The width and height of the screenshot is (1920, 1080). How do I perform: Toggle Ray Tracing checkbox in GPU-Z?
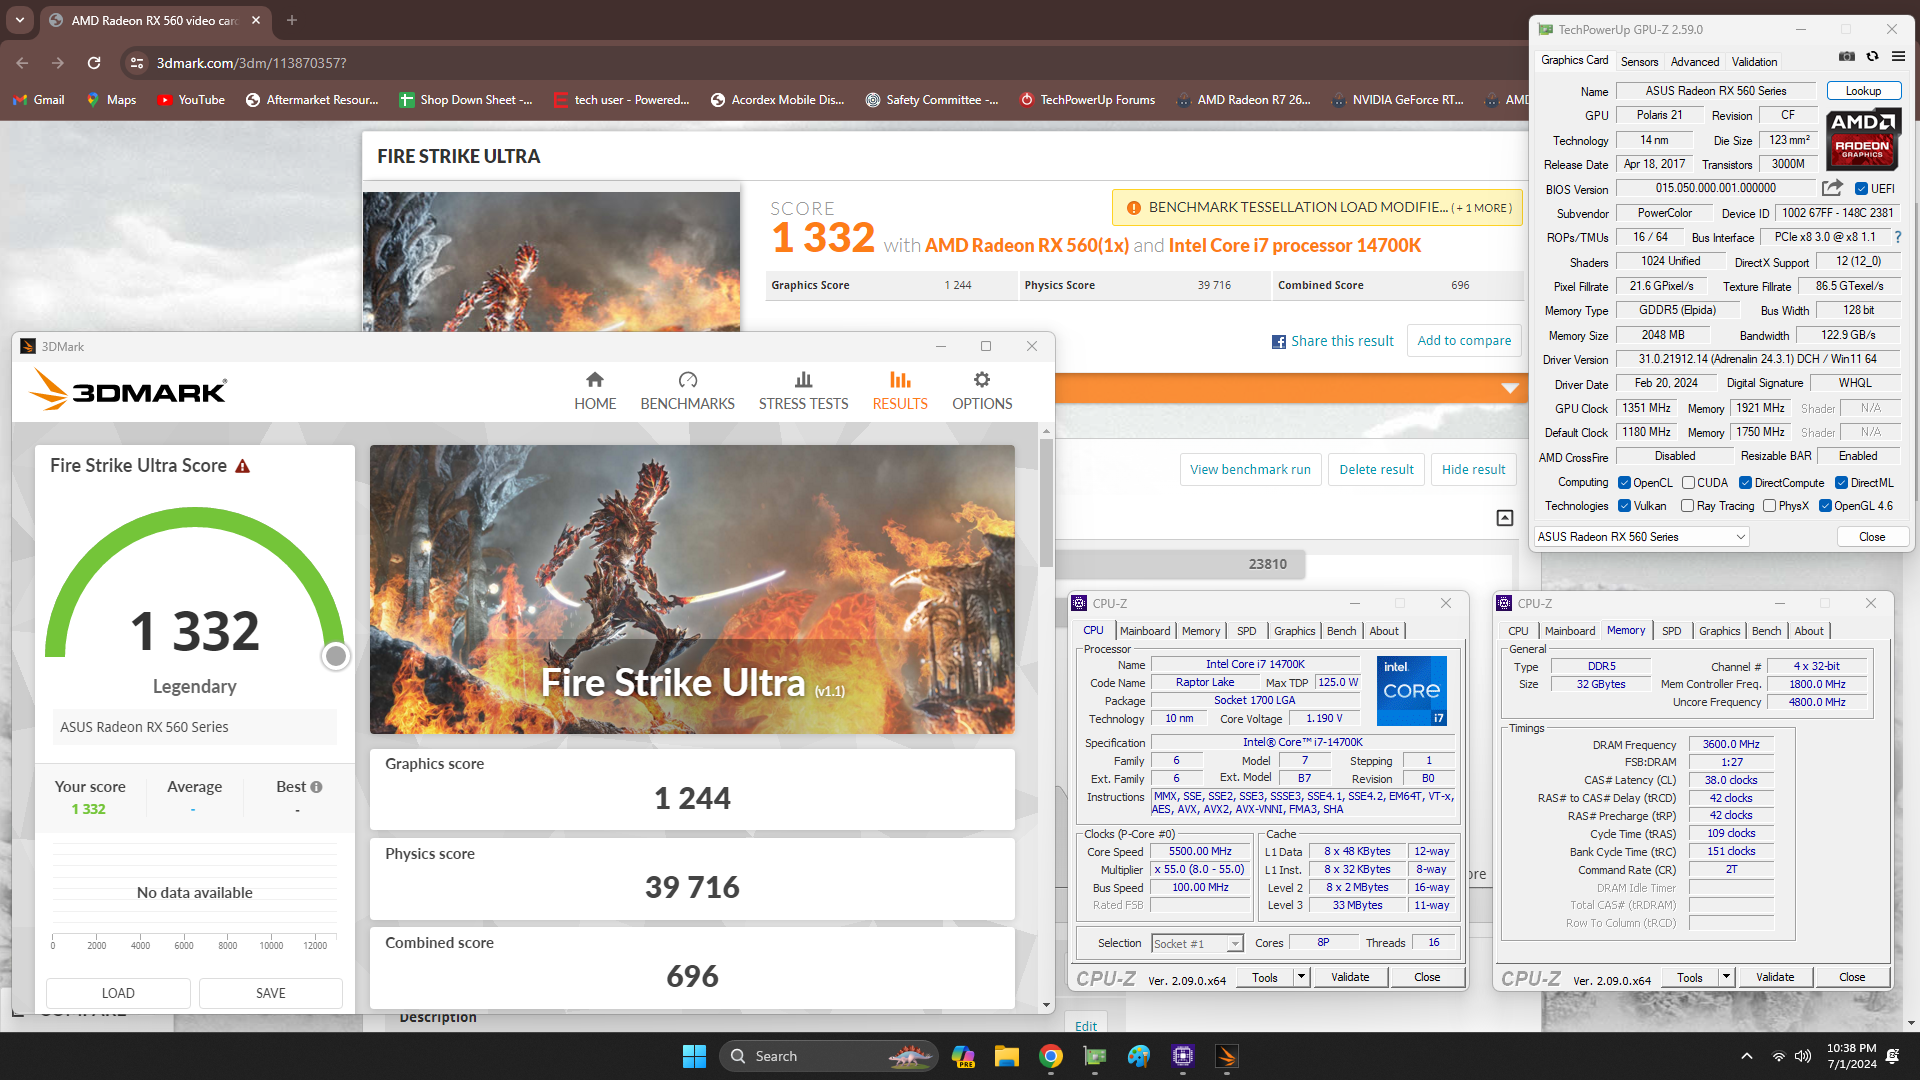(1688, 506)
